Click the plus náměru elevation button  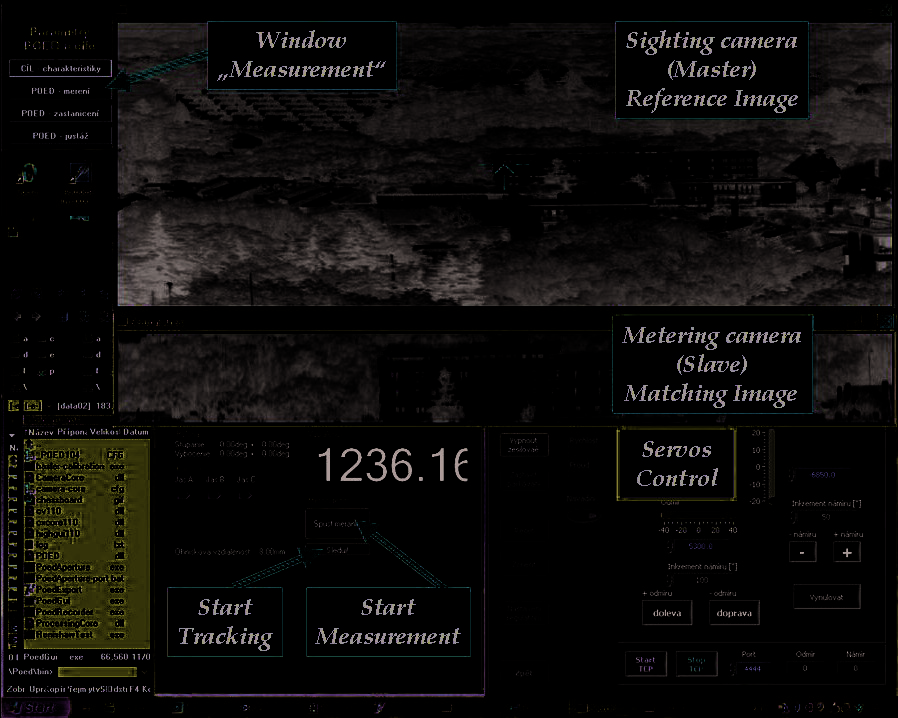846,552
